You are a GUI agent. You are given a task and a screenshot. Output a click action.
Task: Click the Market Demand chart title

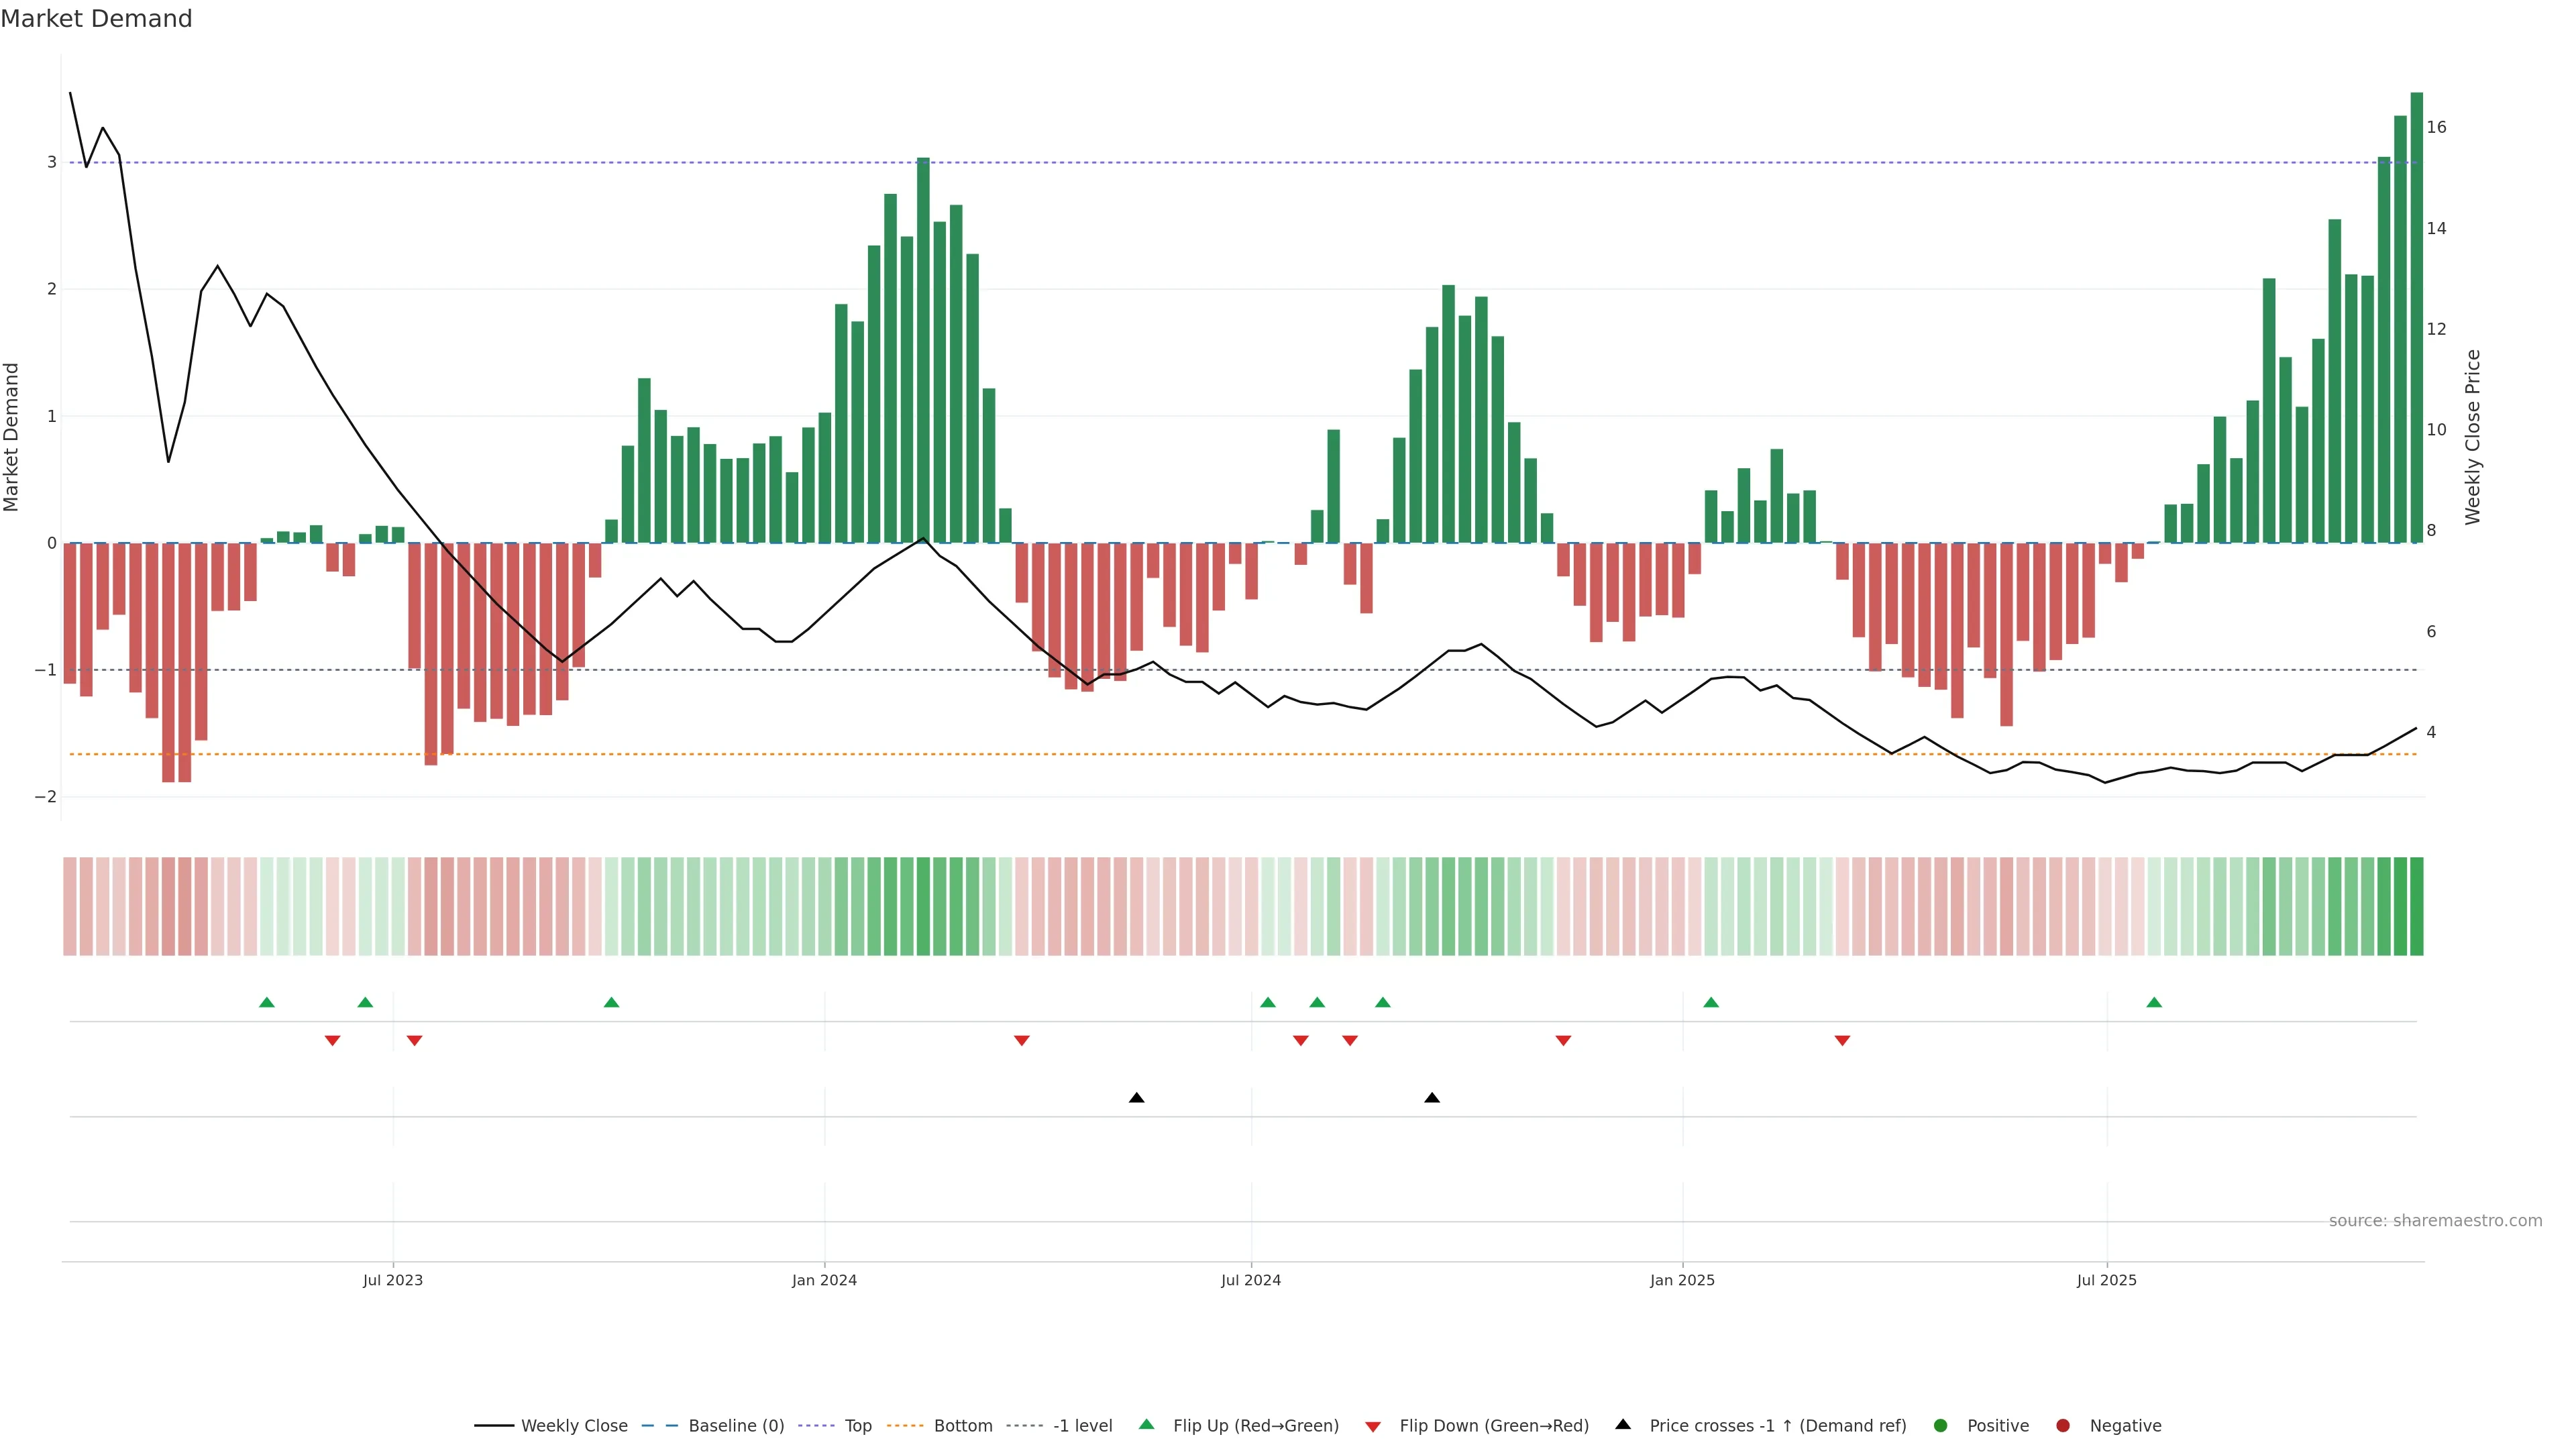tap(96, 19)
